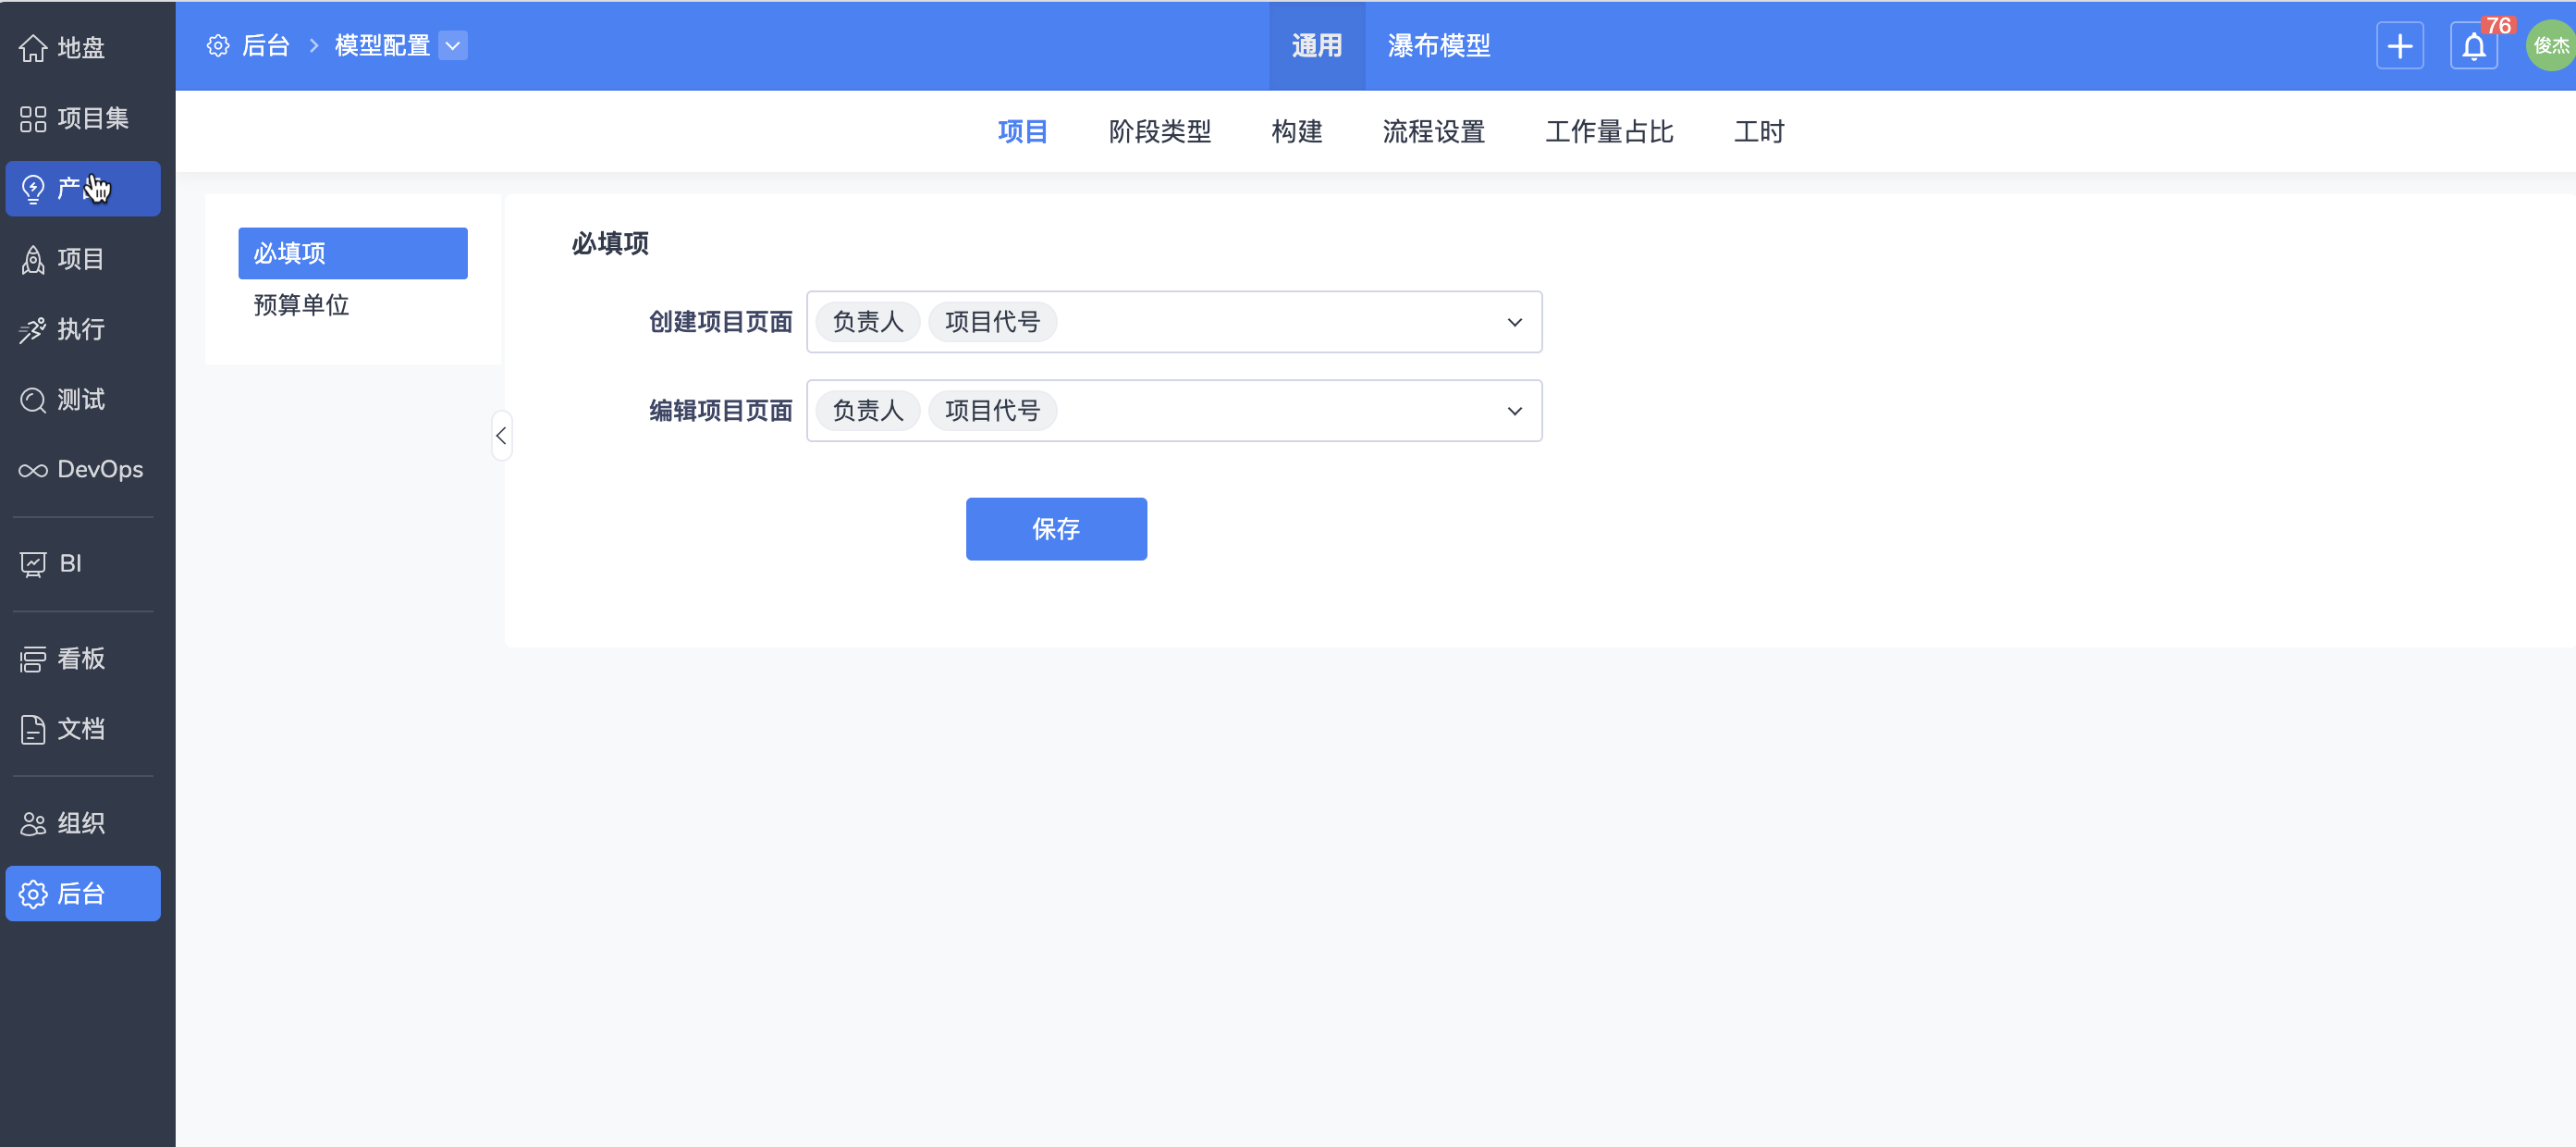Click the 执行 execution sidebar icon

coord(33,330)
